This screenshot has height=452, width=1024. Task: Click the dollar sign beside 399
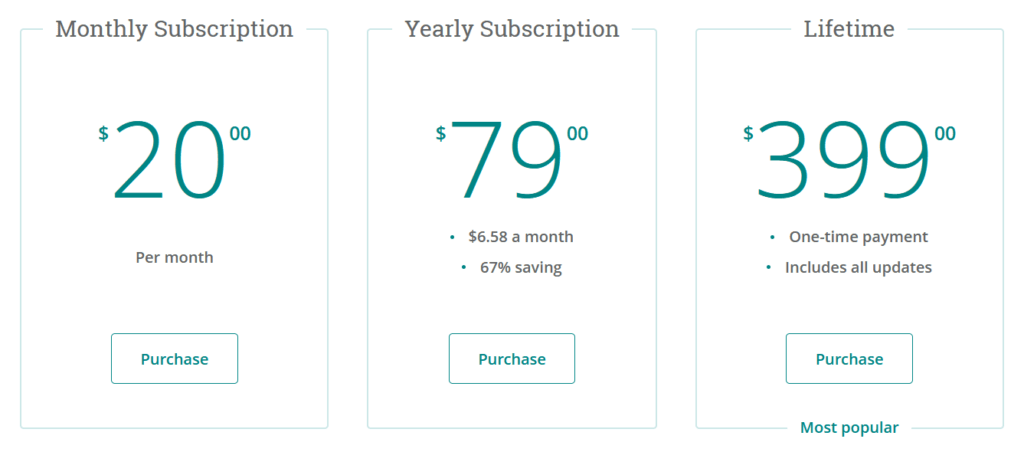coord(748,134)
